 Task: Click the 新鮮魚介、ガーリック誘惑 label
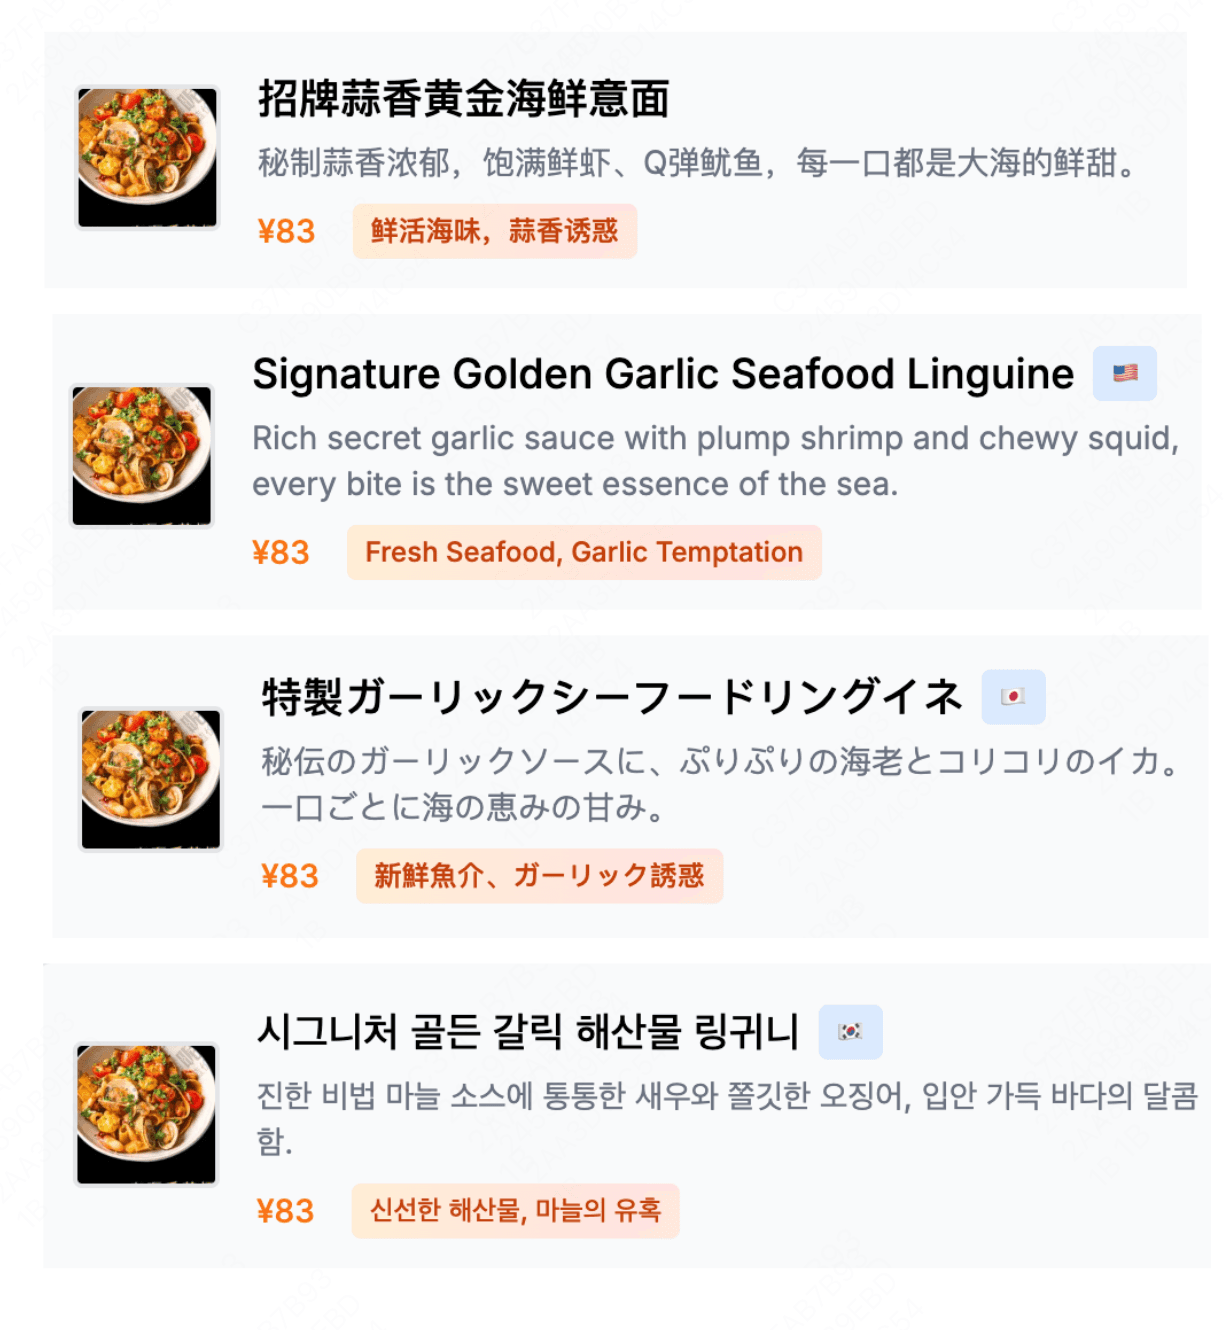[x=539, y=875]
